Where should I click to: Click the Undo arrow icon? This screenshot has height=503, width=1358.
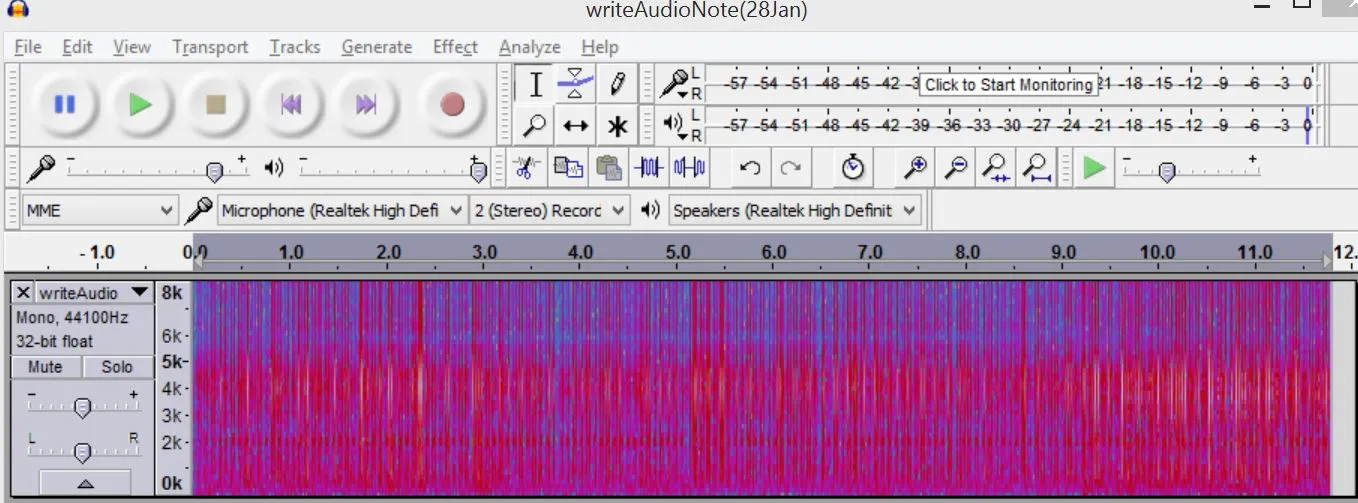point(750,168)
